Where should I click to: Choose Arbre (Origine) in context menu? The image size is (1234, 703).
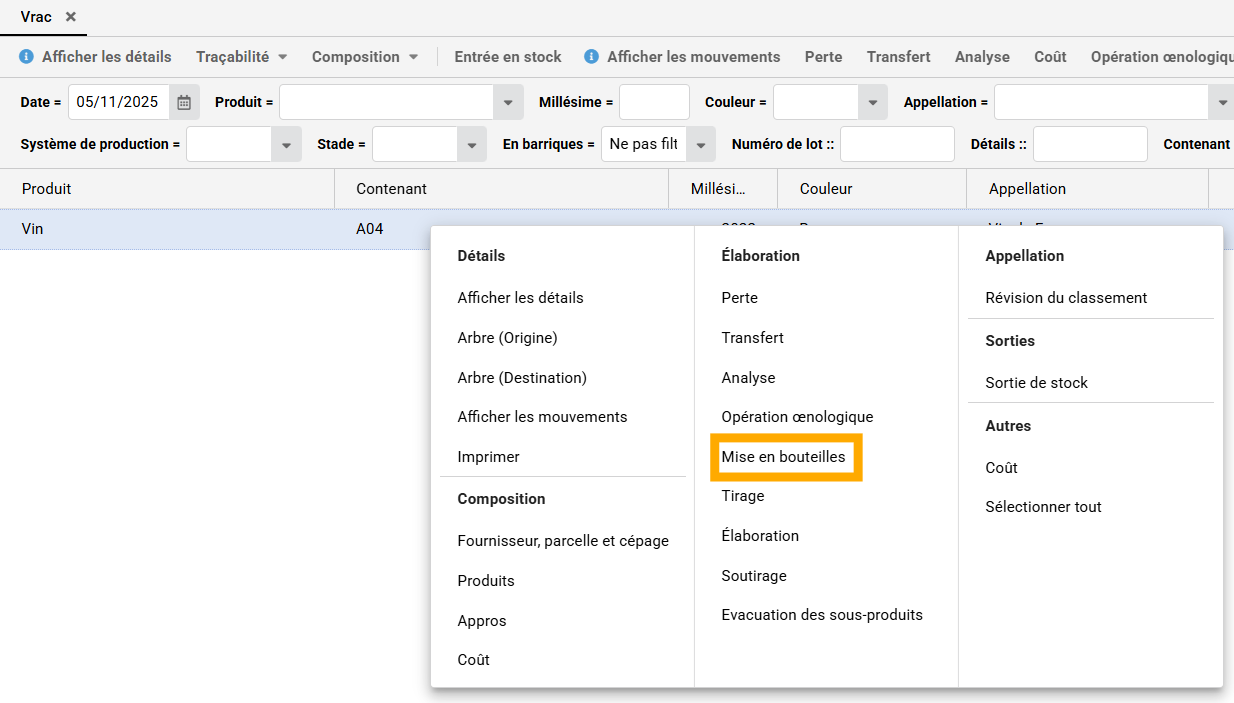pos(507,338)
